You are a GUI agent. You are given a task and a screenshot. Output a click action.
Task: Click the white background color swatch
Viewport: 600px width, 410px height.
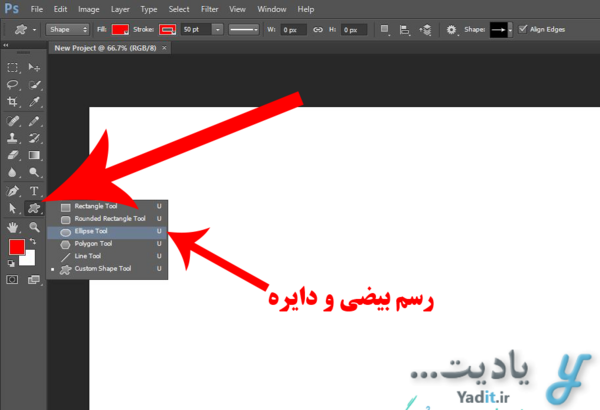tap(30, 260)
